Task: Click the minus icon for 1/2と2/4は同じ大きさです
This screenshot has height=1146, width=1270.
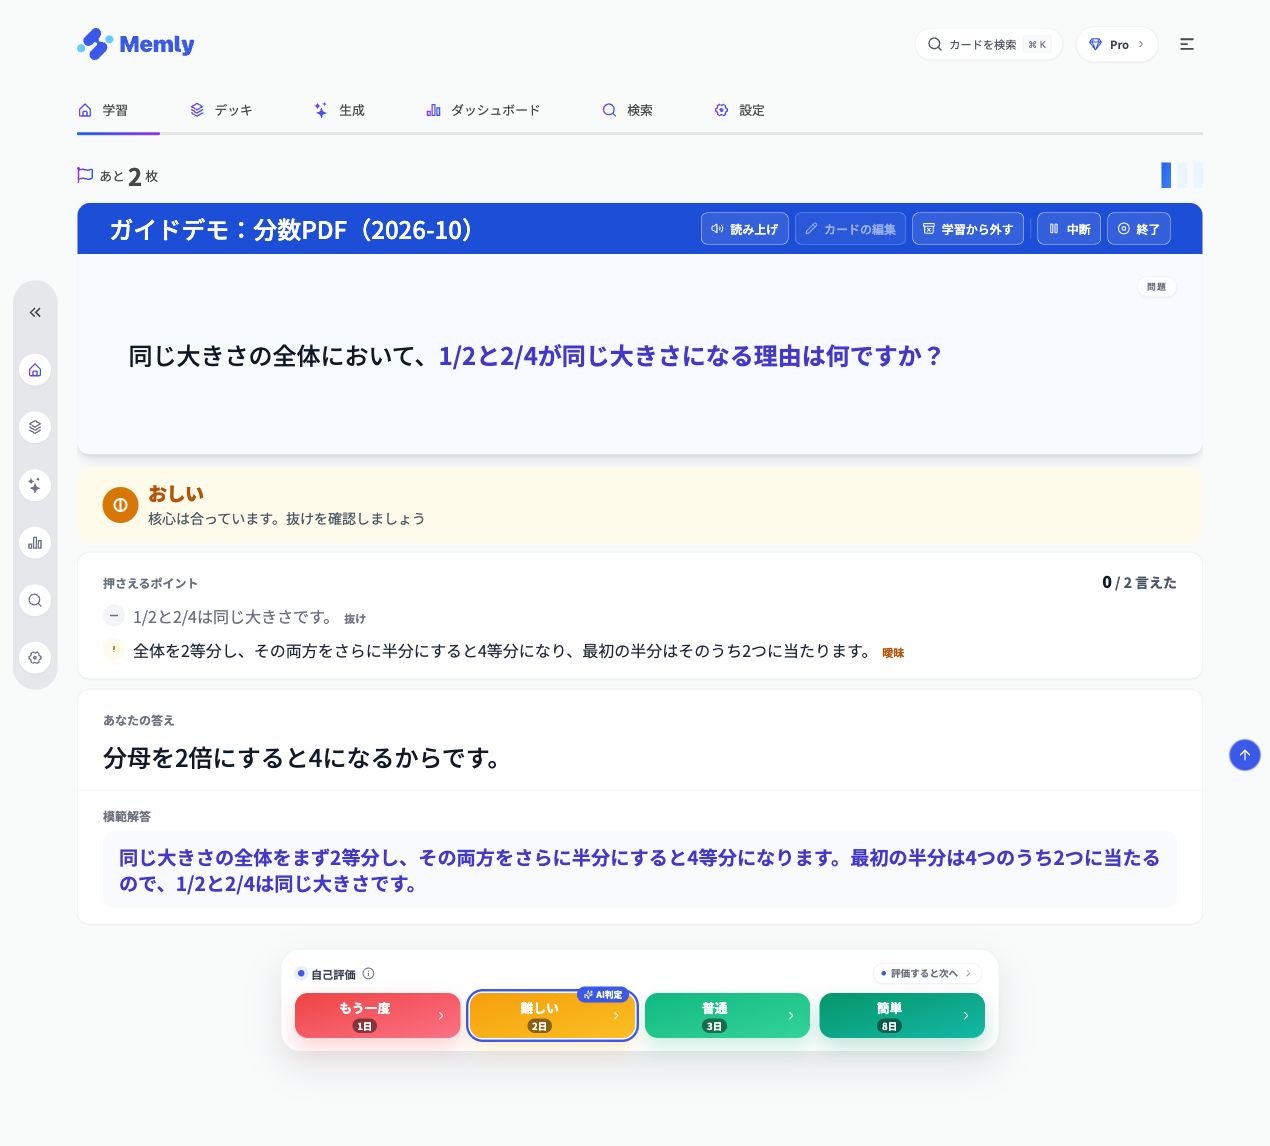Action: (114, 616)
